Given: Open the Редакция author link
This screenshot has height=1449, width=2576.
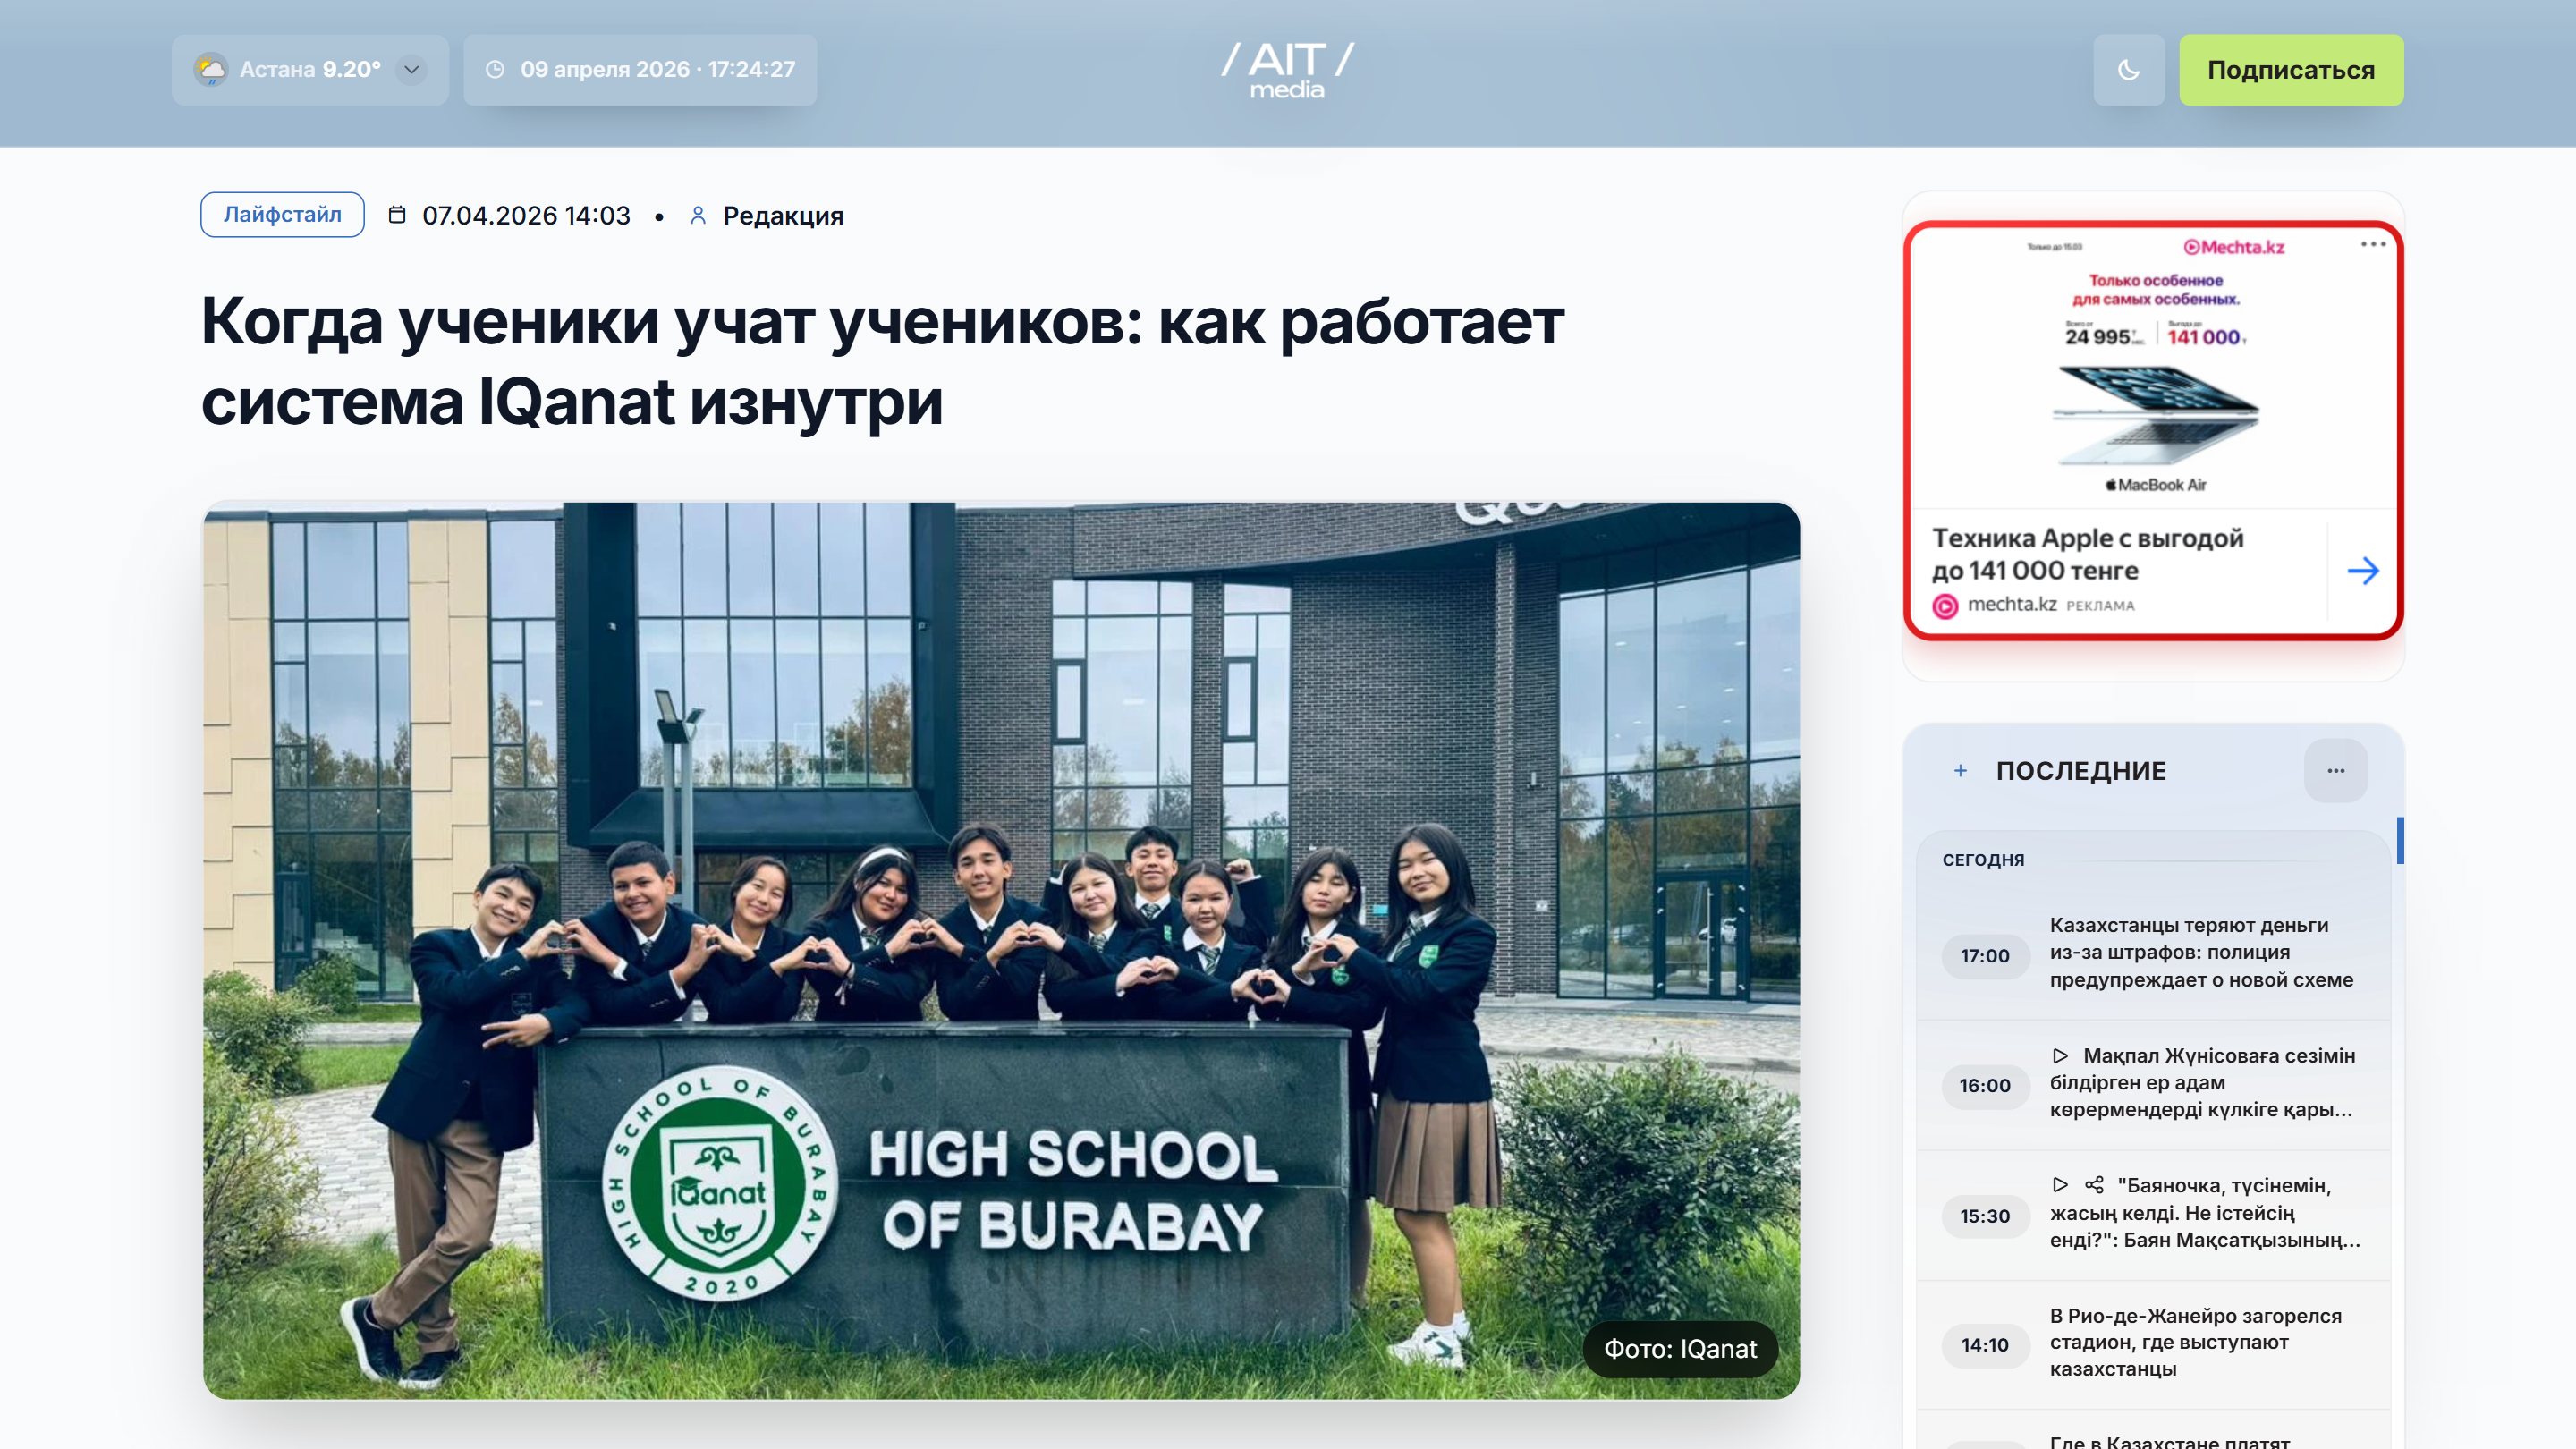Looking at the screenshot, I should tap(783, 215).
